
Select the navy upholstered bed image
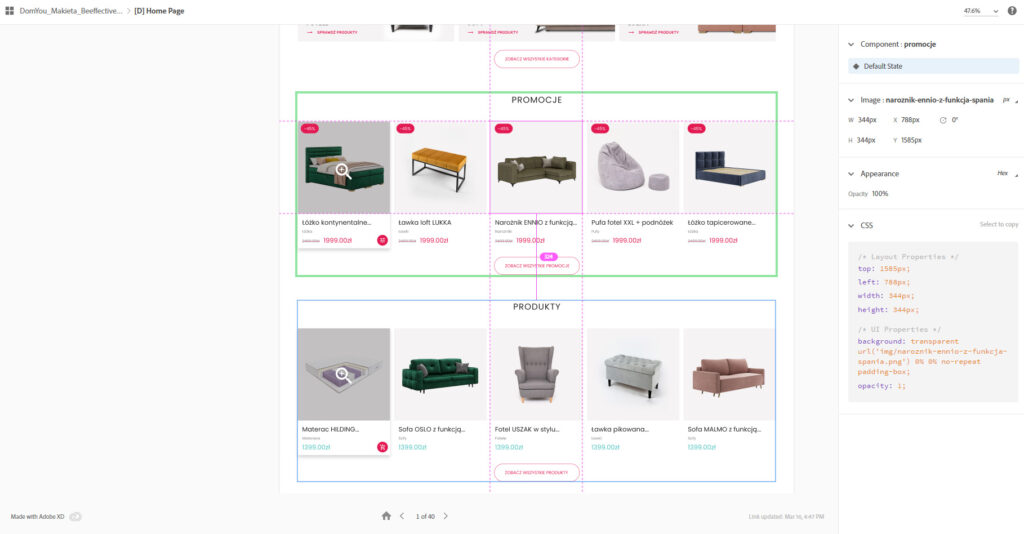pyautogui.click(x=729, y=167)
